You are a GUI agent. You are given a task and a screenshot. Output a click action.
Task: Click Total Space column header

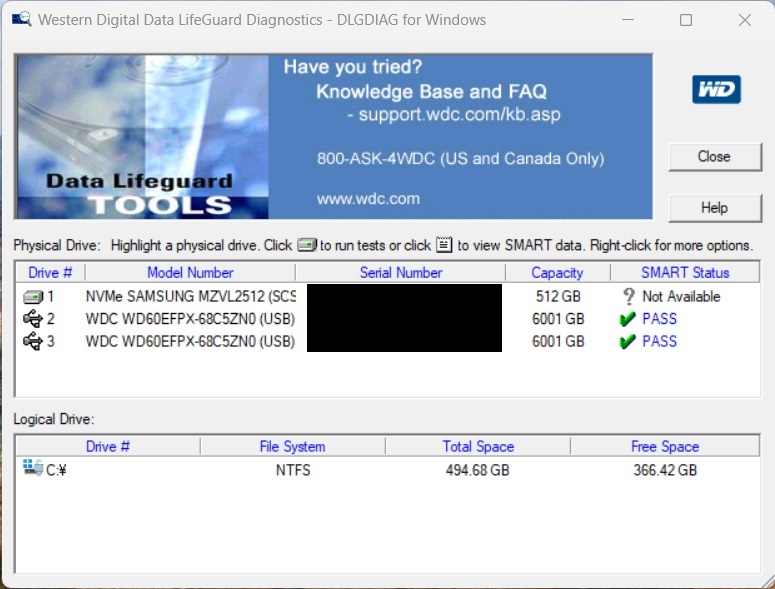(x=478, y=446)
